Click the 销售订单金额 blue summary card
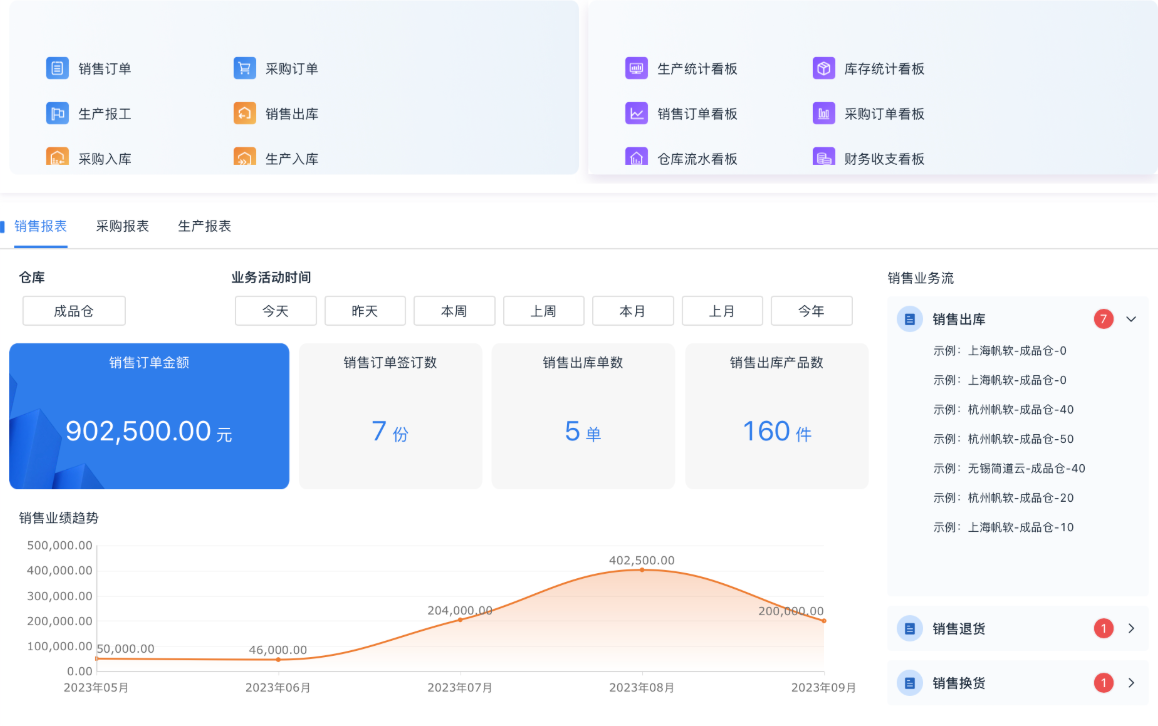Screen dimensions: 1158x726 (x=149, y=417)
